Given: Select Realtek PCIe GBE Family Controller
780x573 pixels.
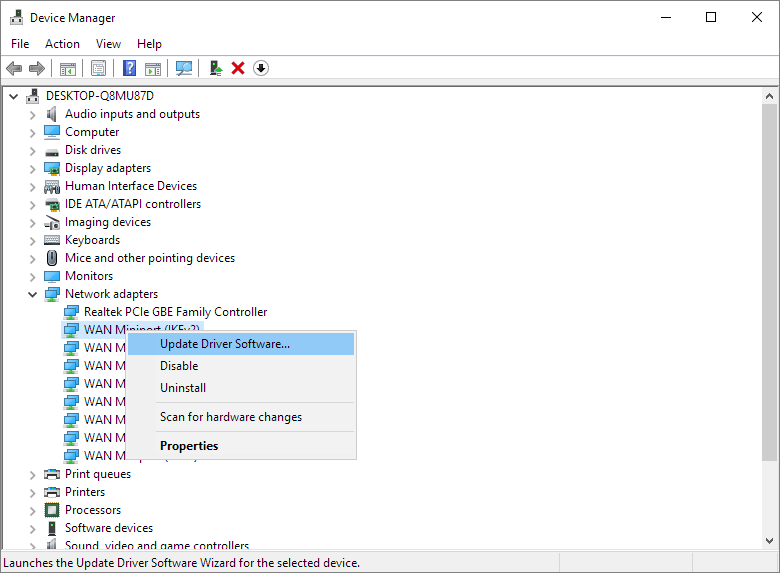Looking at the screenshot, I should 175,312.
